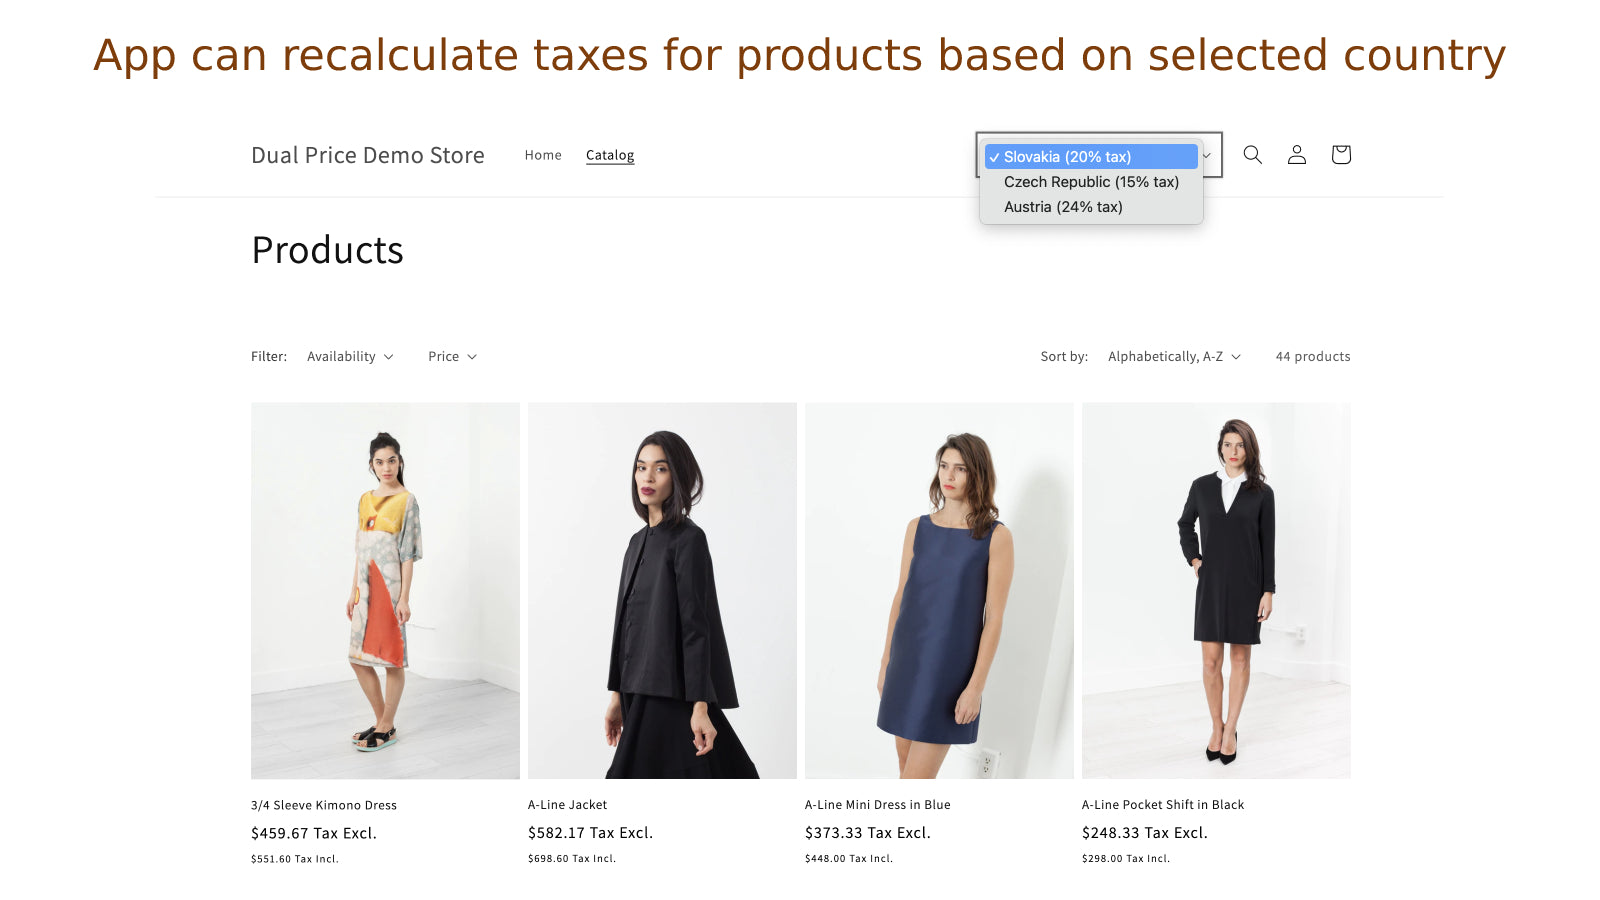This screenshot has height=900, width=1600.
Task: Open the search
Action: [x=1252, y=155]
